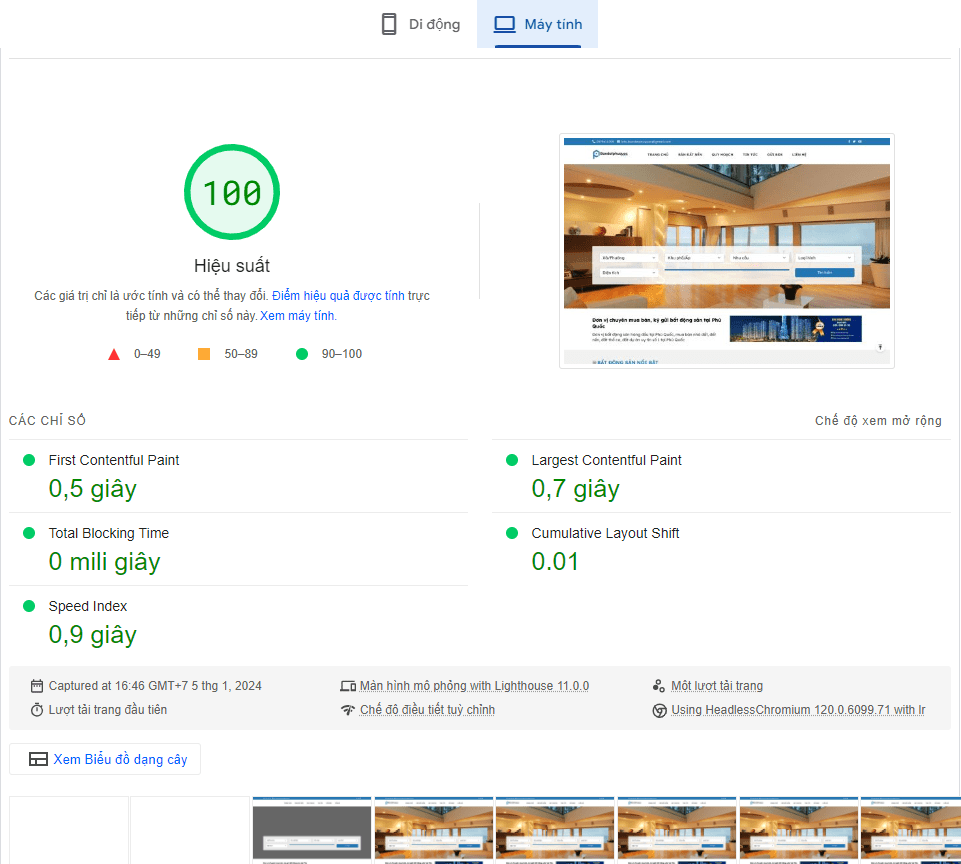The height and width of the screenshot is (864, 961).
Task: Click the 0.01 layout shift value
Action: (x=555, y=562)
